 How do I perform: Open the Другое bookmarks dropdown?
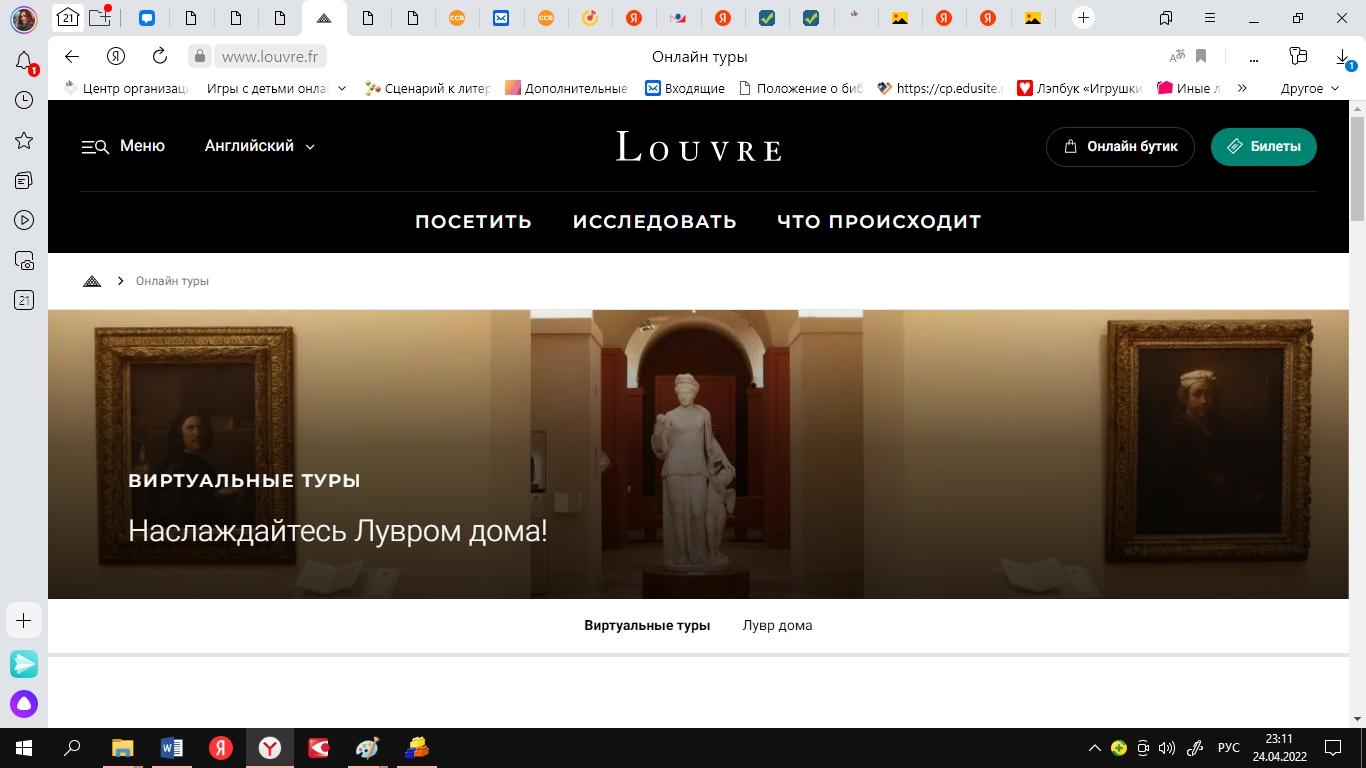pos(1310,88)
